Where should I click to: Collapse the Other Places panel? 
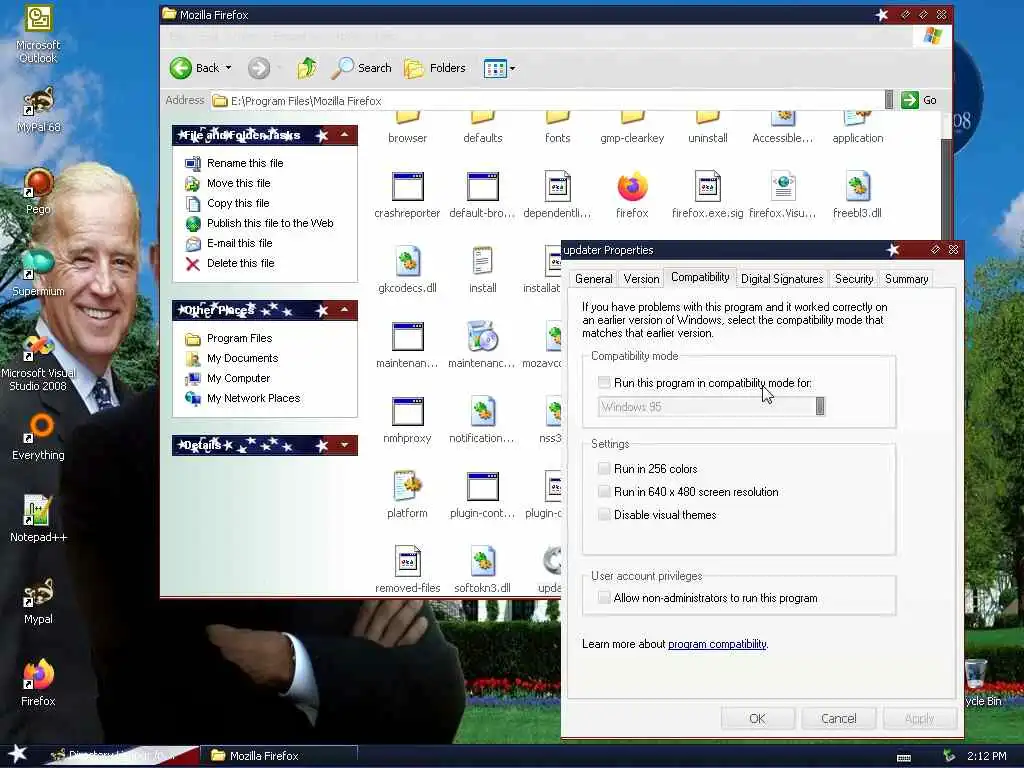coord(344,310)
